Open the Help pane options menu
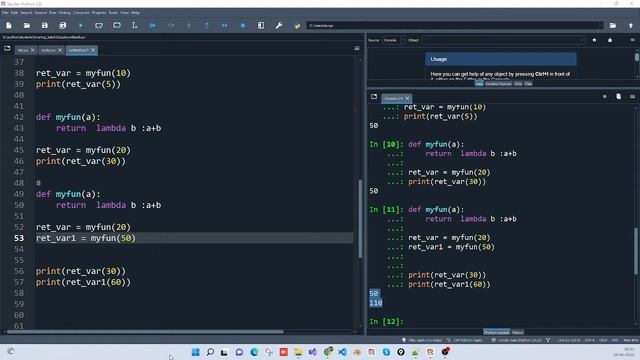Viewport: 640px width, 360px height. (632, 40)
